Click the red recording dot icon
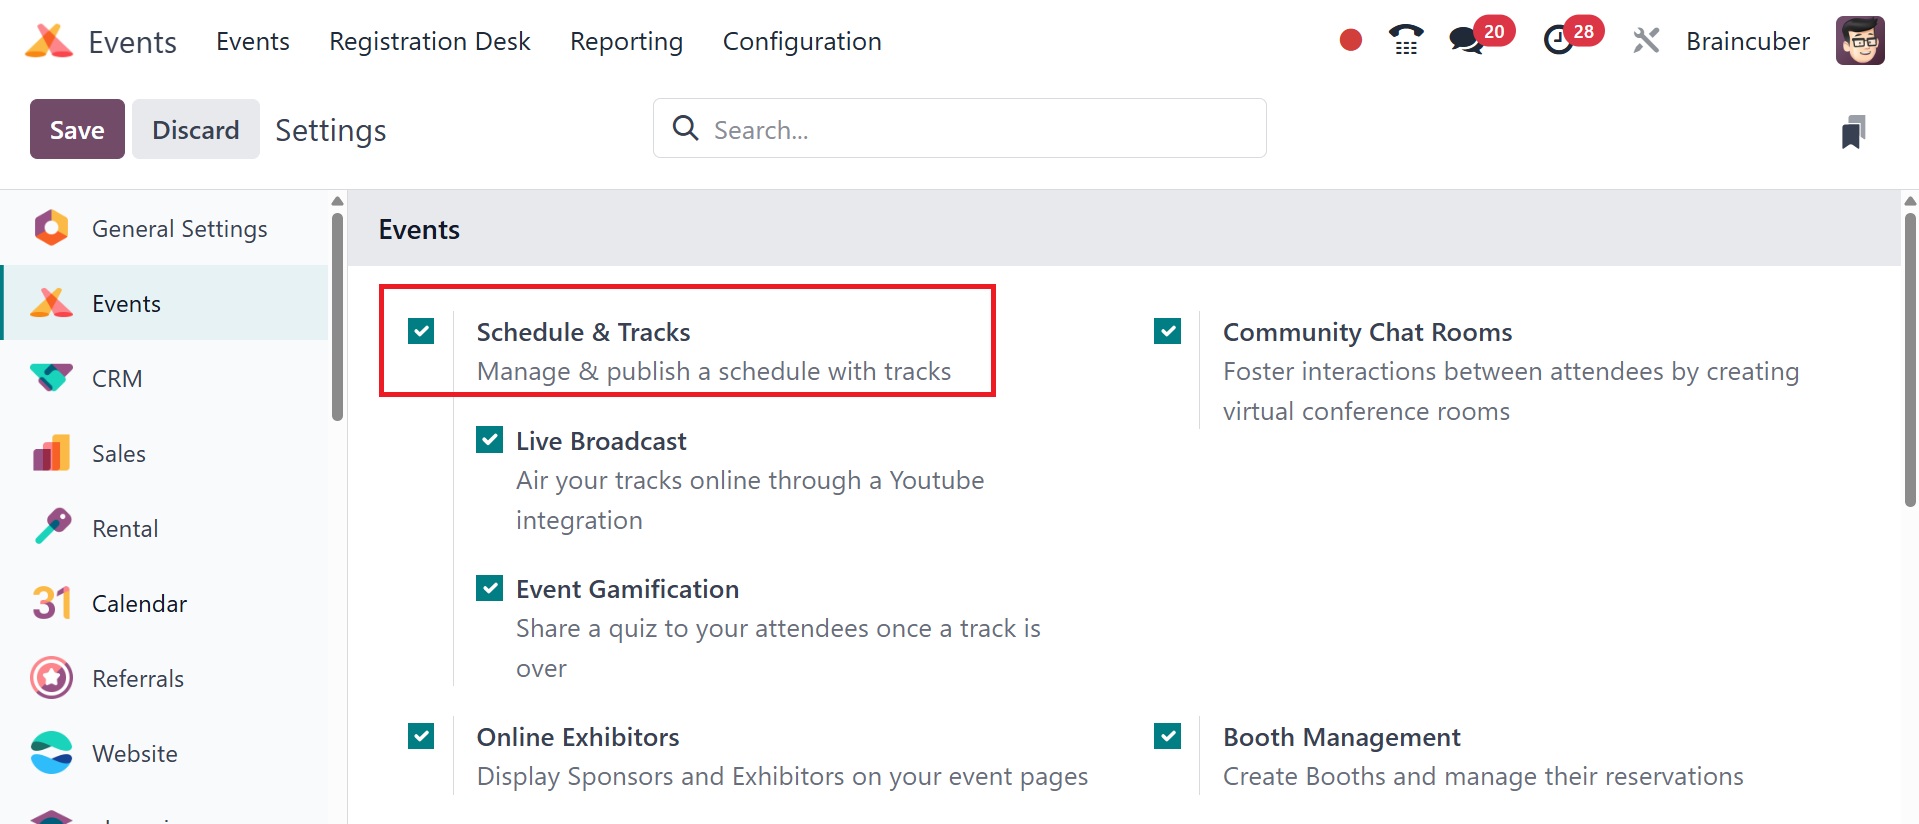1919x824 pixels. click(x=1350, y=40)
